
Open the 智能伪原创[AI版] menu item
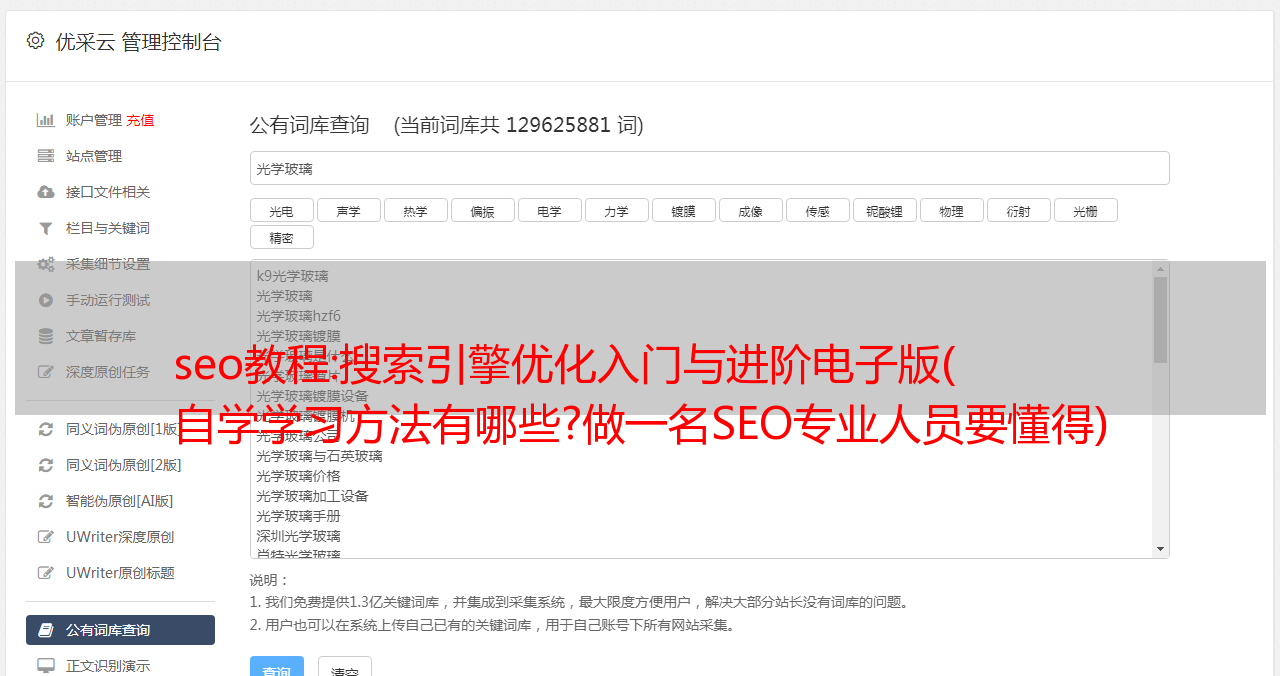click(x=120, y=501)
